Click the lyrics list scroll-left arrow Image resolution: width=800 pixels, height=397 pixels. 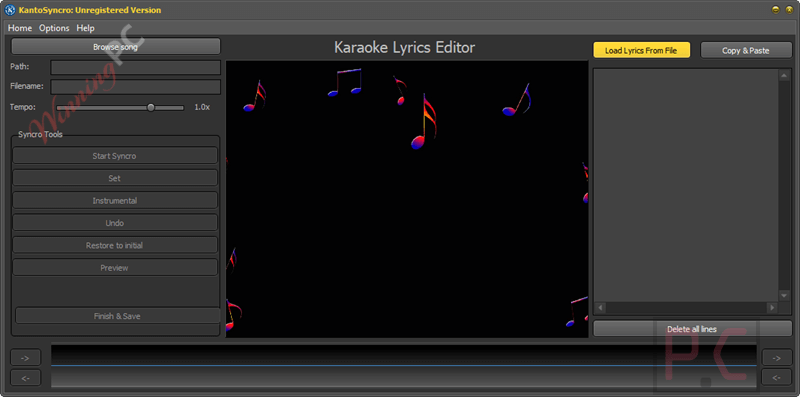click(601, 308)
